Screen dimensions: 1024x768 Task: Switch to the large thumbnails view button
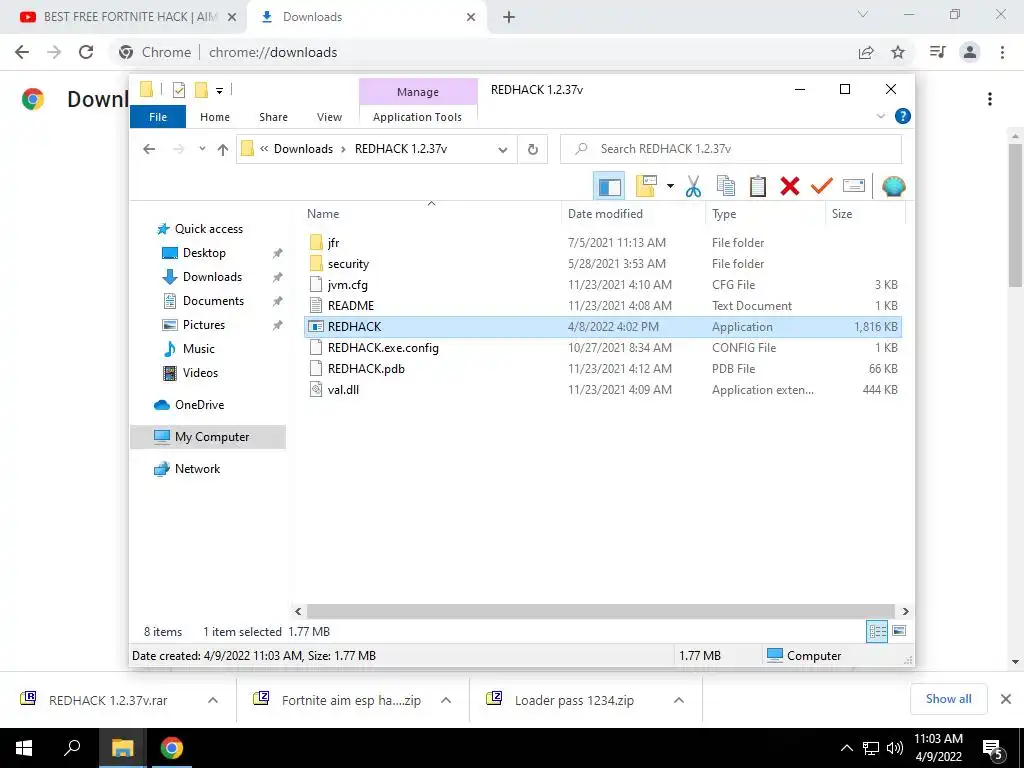point(899,632)
